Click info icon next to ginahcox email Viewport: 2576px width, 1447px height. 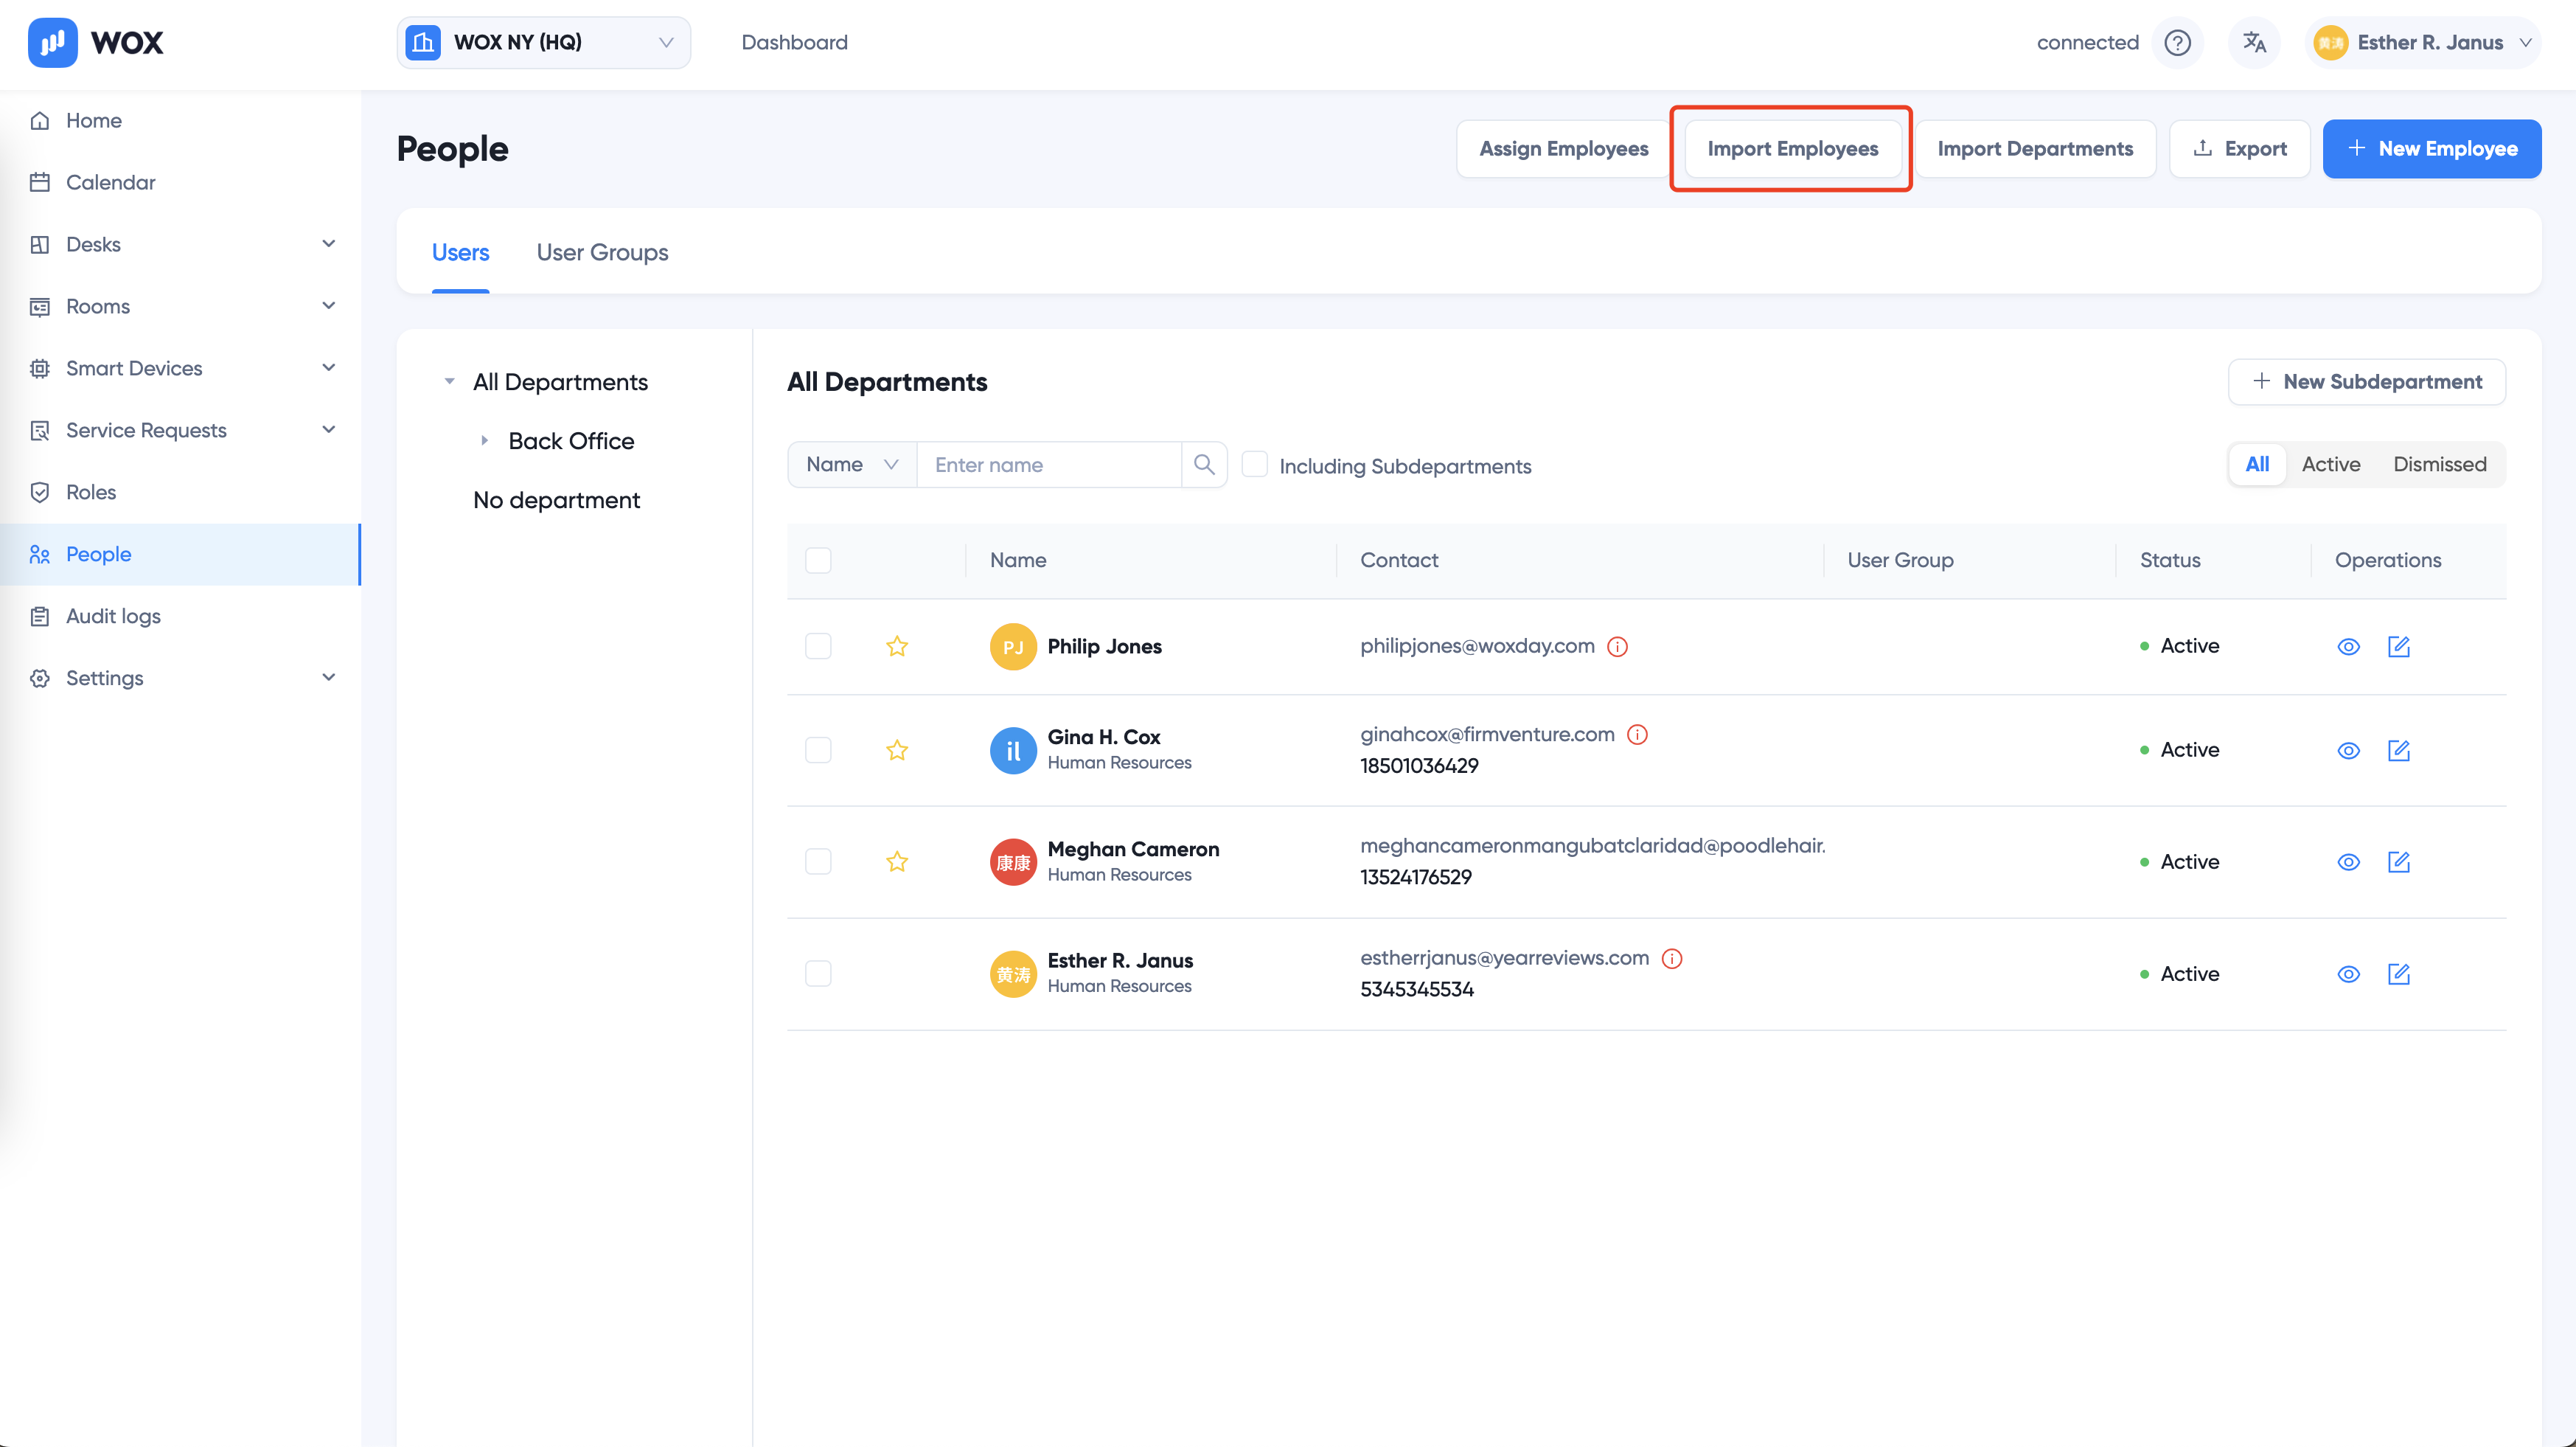[x=1637, y=734]
